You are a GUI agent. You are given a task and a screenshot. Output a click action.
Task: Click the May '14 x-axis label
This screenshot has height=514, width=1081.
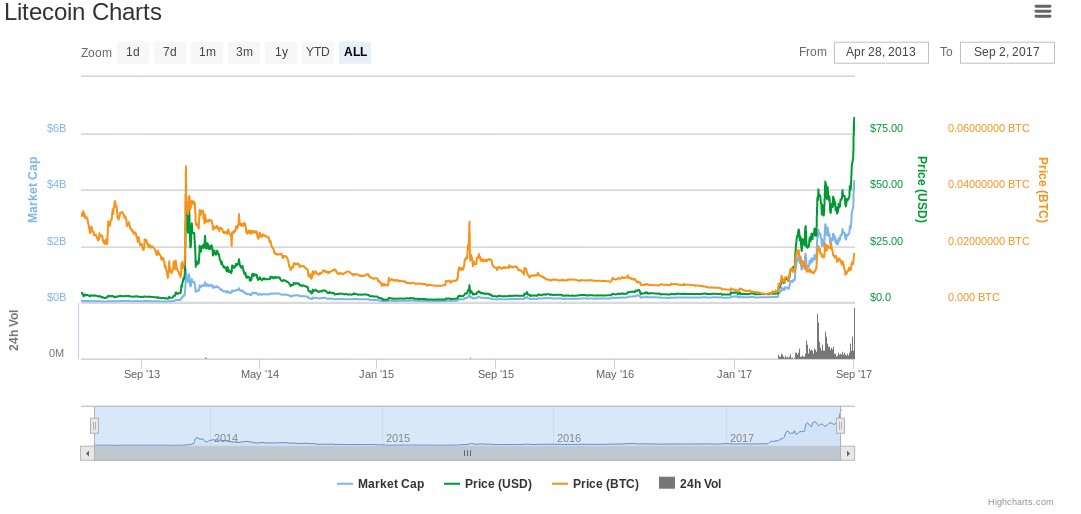pyautogui.click(x=261, y=374)
